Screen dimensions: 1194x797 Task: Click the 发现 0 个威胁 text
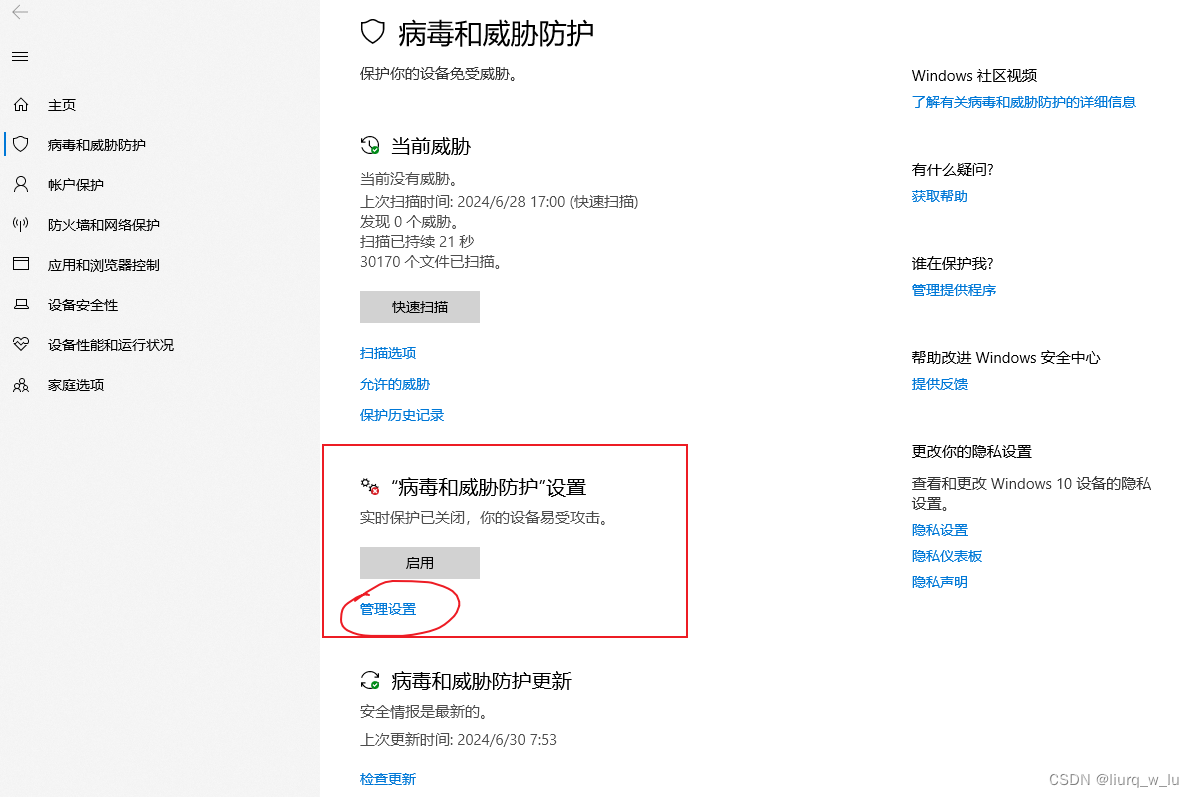tap(412, 222)
